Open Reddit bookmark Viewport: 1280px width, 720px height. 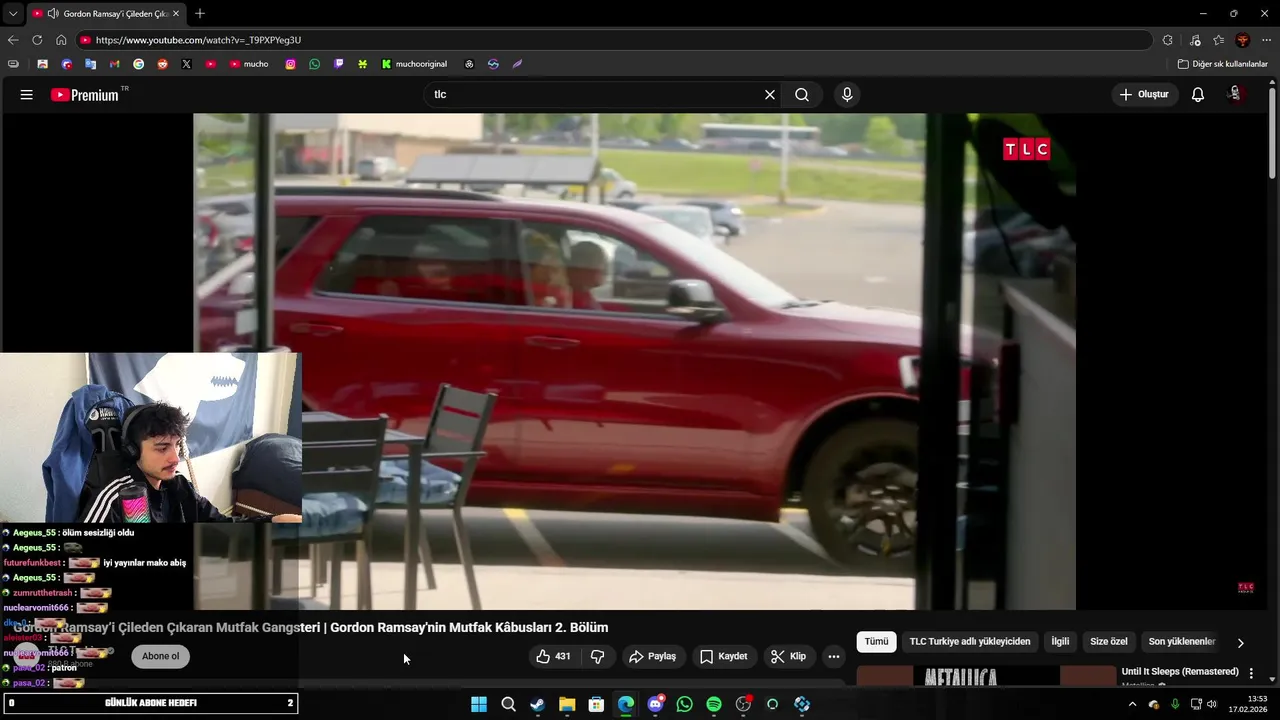tap(162, 64)
